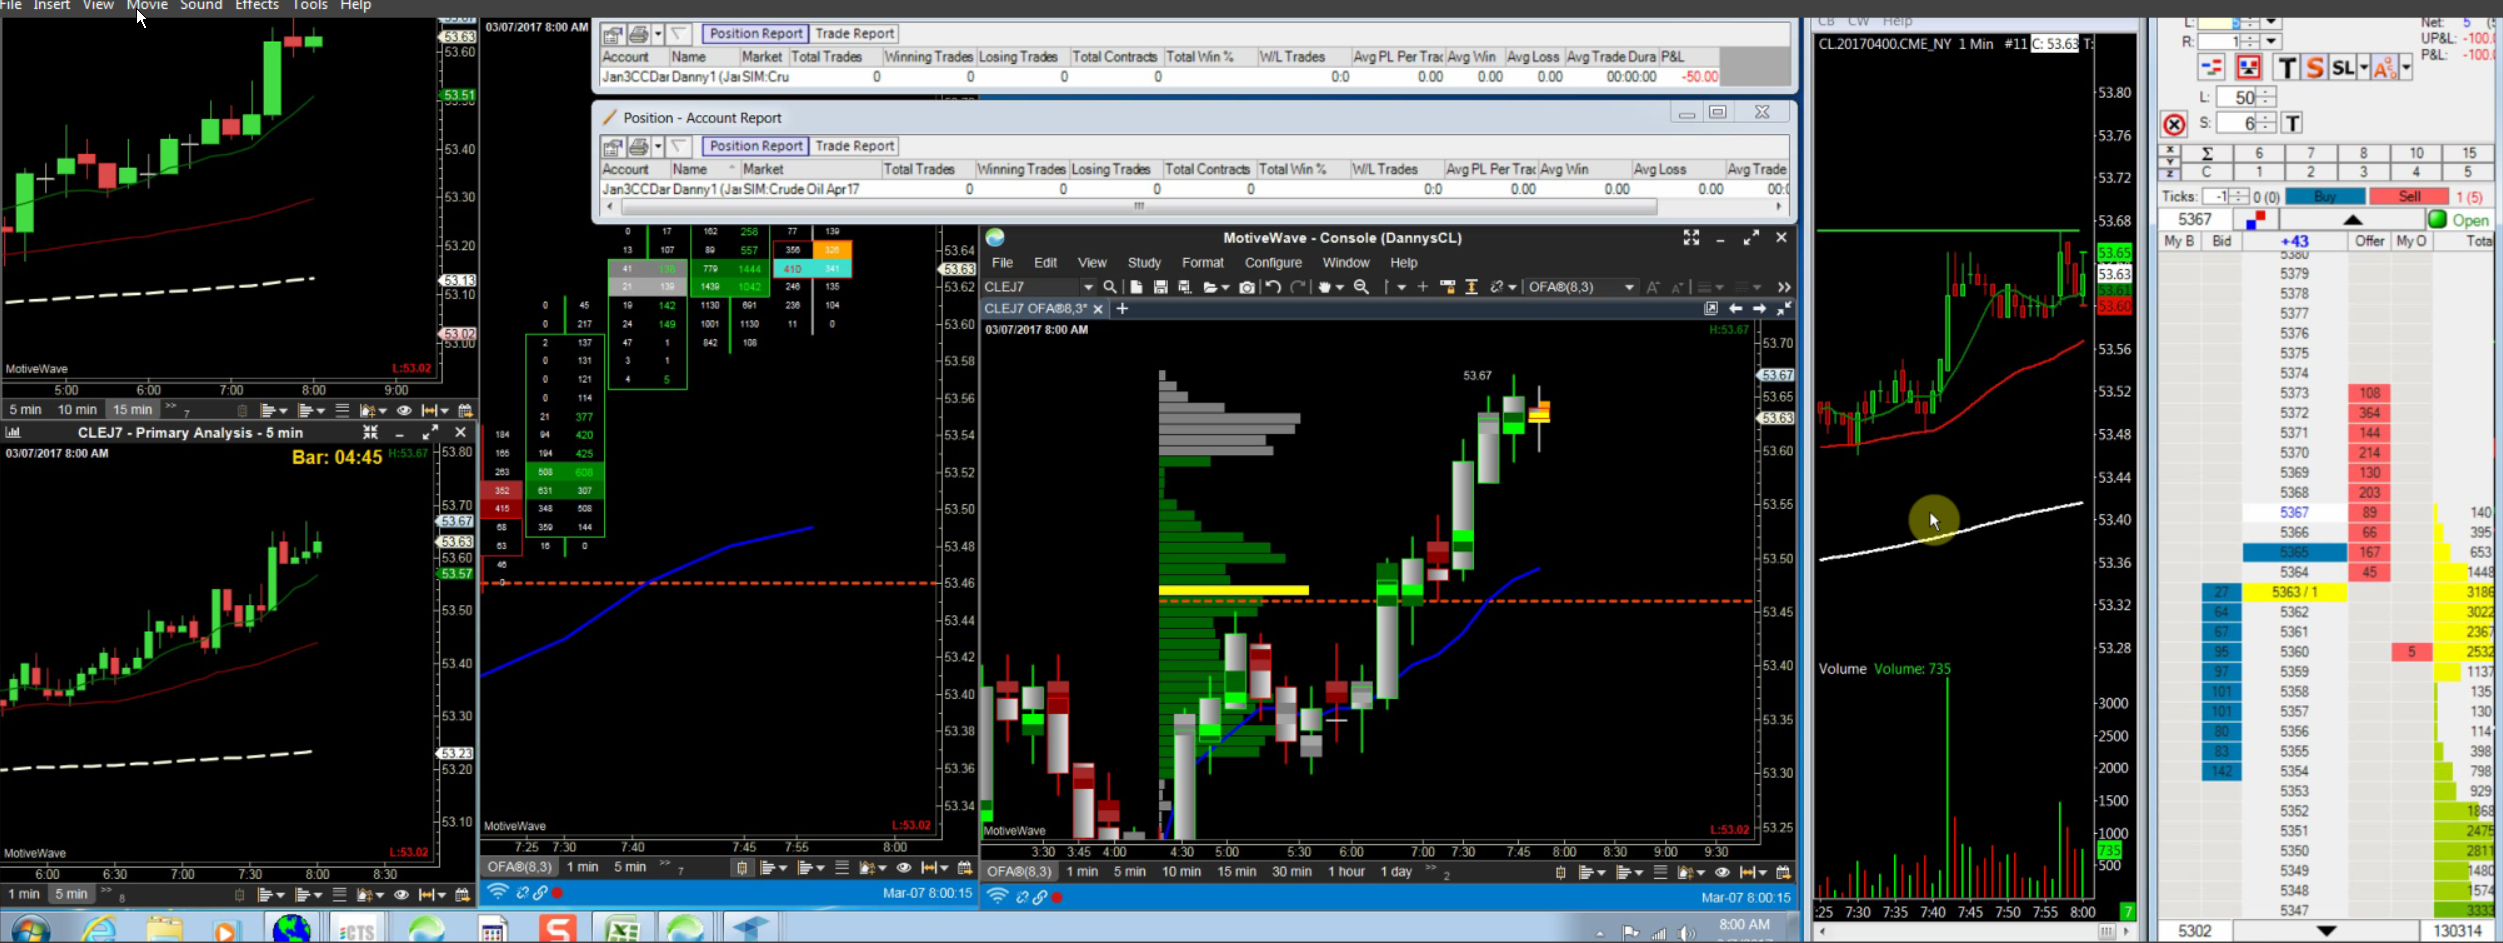Click the blue Buy button
Screen dimensions: 2503x943
[2325, 197]
